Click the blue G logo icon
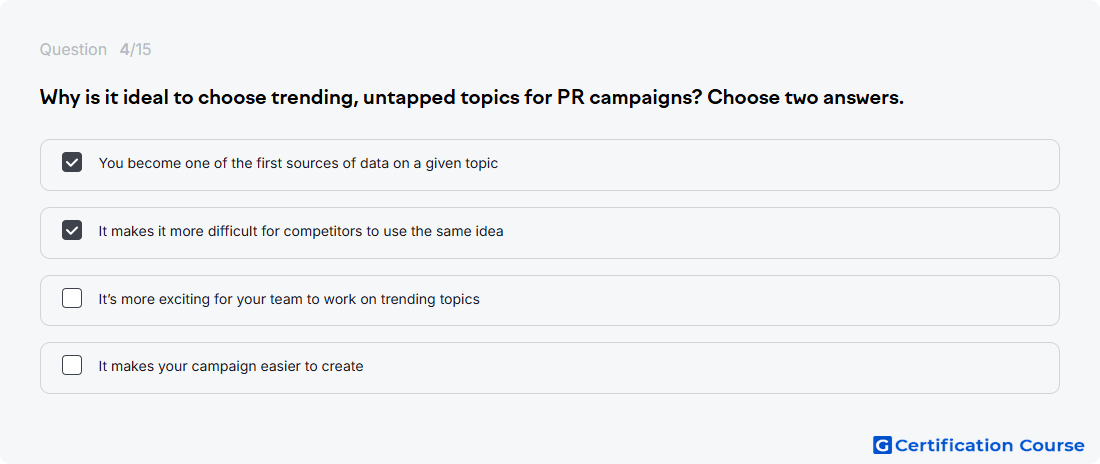 (882, 445)
